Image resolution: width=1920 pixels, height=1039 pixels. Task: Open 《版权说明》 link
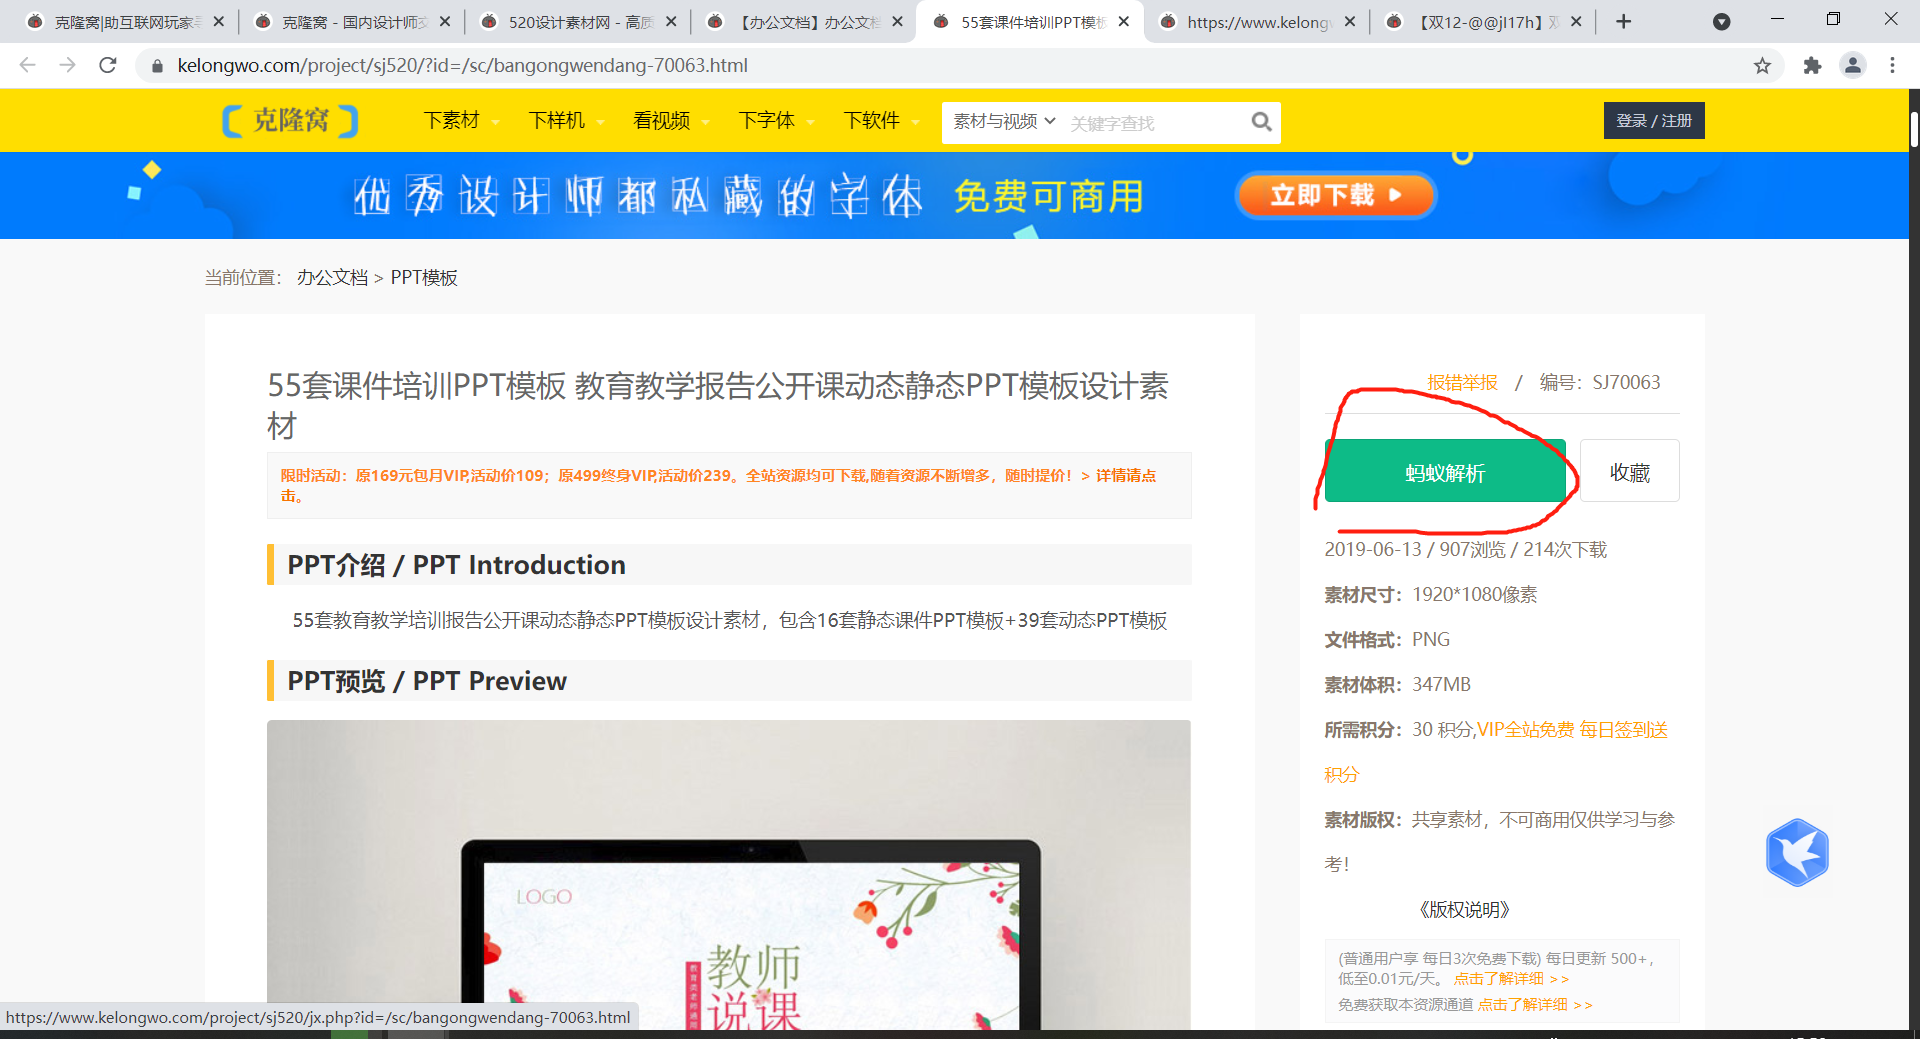[x=1464, y=909]
